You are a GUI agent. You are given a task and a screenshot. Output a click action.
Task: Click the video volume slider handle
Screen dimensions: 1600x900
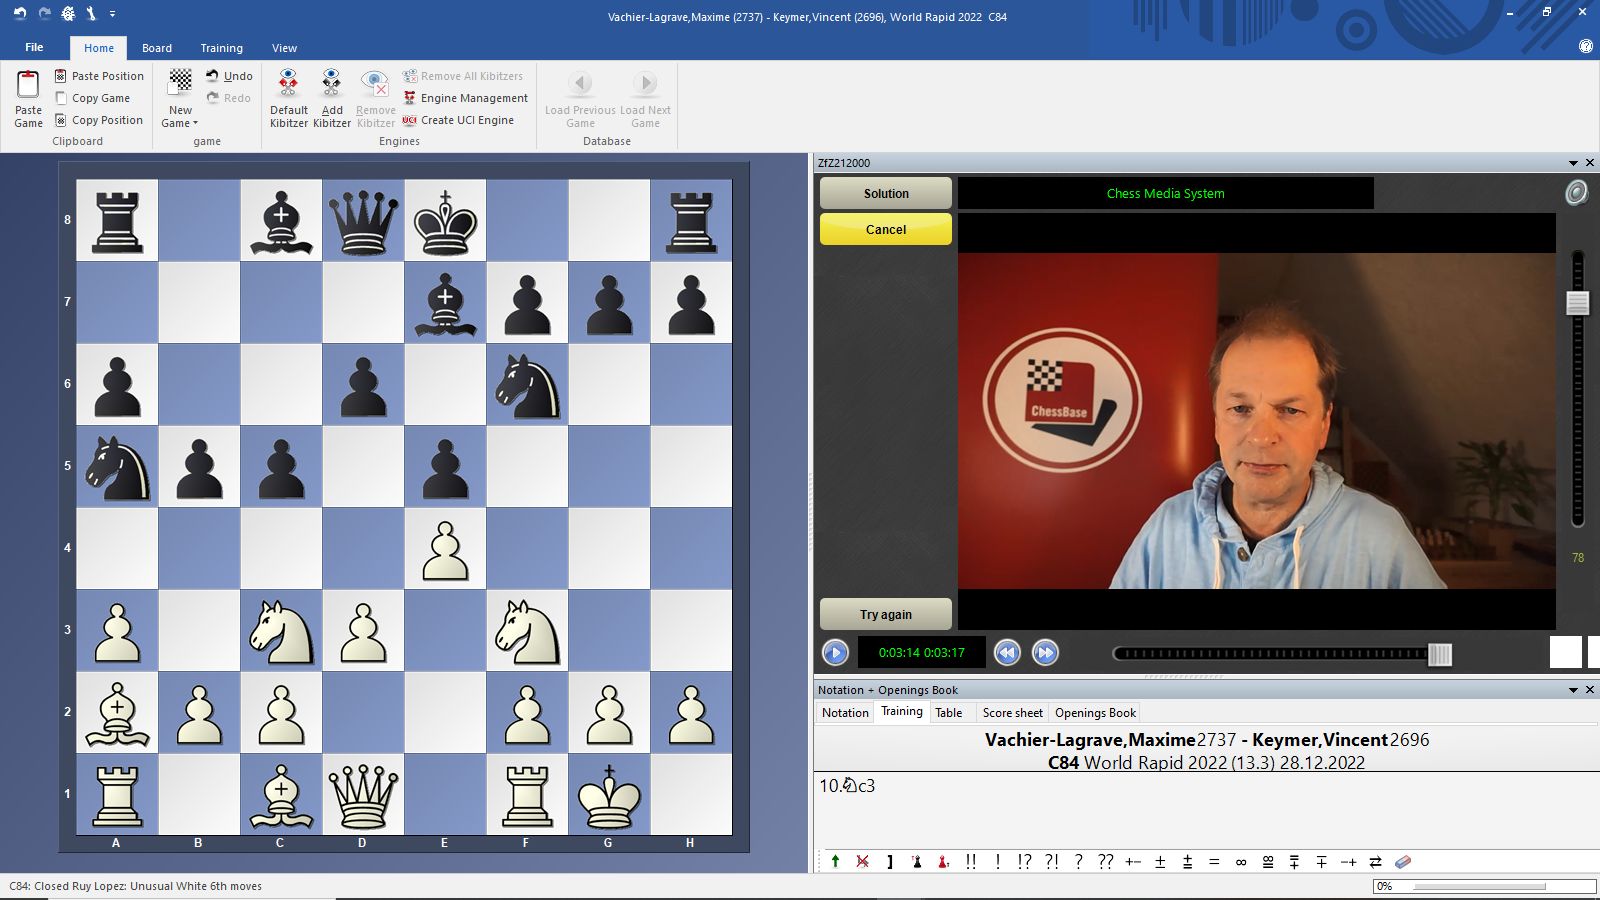pyautogui.click(x=1578, y=303)
